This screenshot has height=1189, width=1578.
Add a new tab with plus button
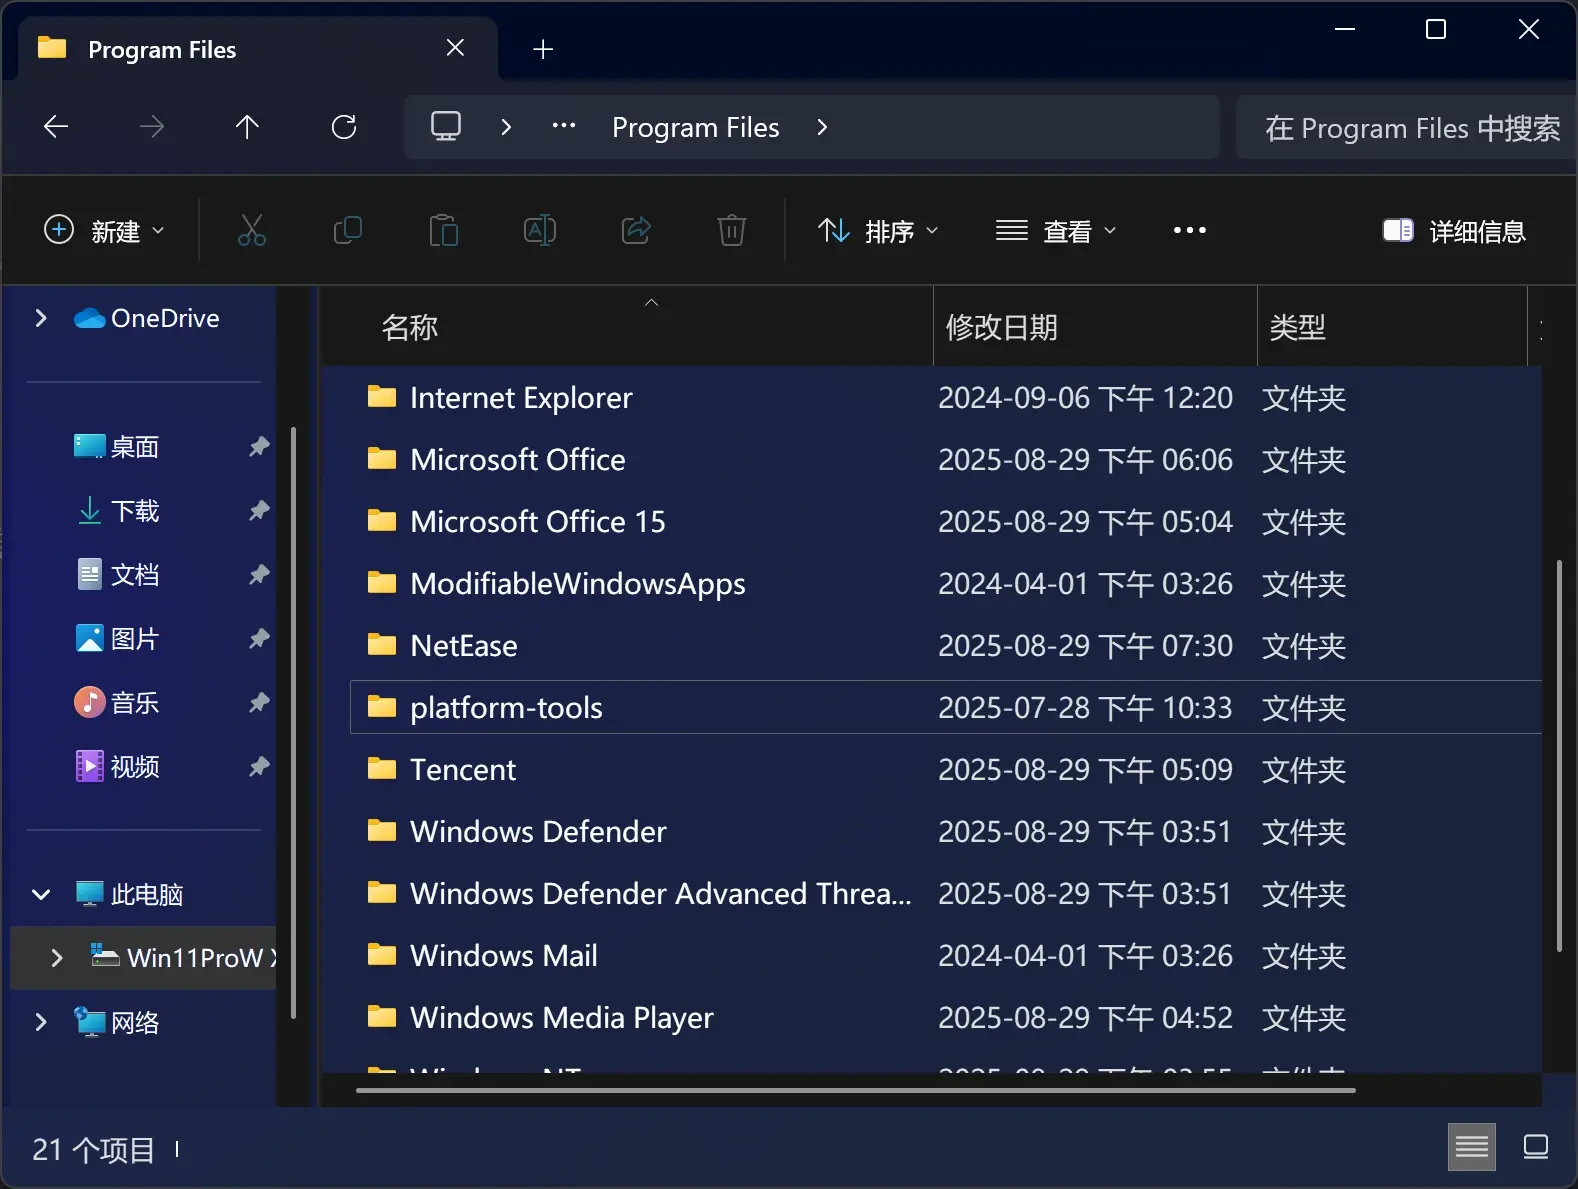pyautogui.click(x=543, y=49)
